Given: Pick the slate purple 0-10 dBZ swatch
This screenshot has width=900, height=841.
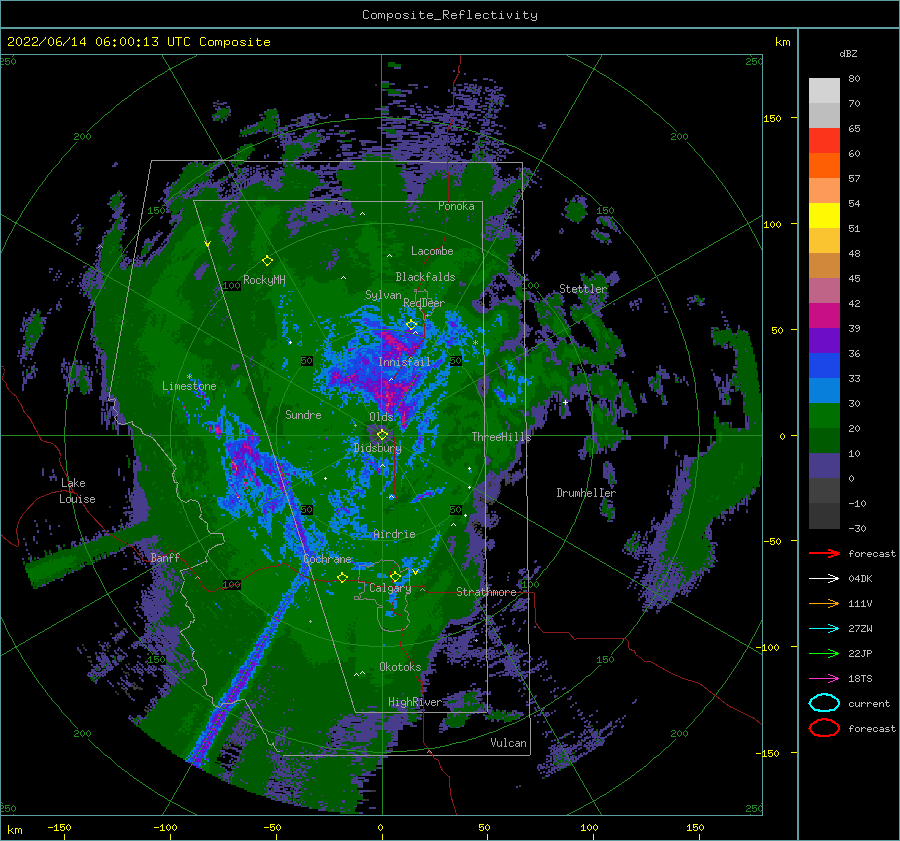Looking at the screenshot, I should tap(824, 466).
